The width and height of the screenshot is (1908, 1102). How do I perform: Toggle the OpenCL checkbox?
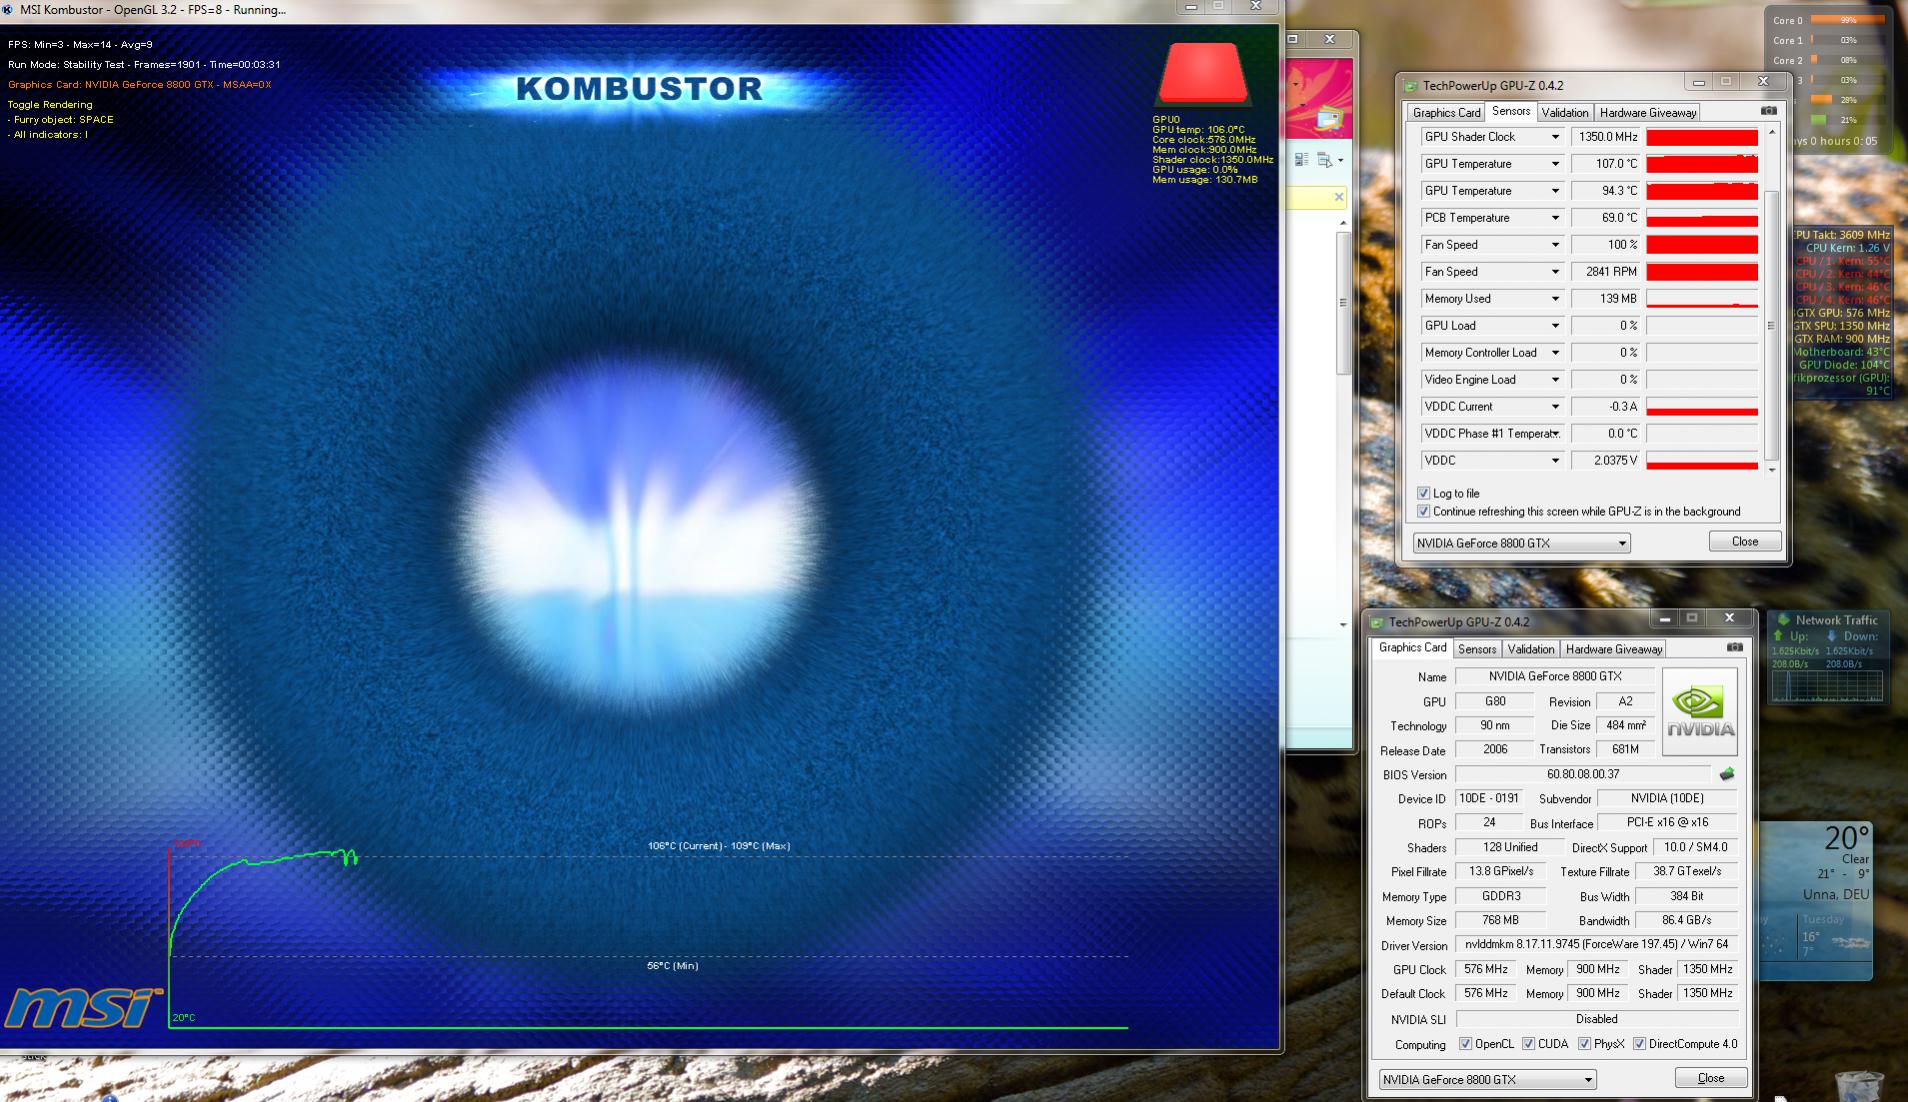coord(1465,1044)
